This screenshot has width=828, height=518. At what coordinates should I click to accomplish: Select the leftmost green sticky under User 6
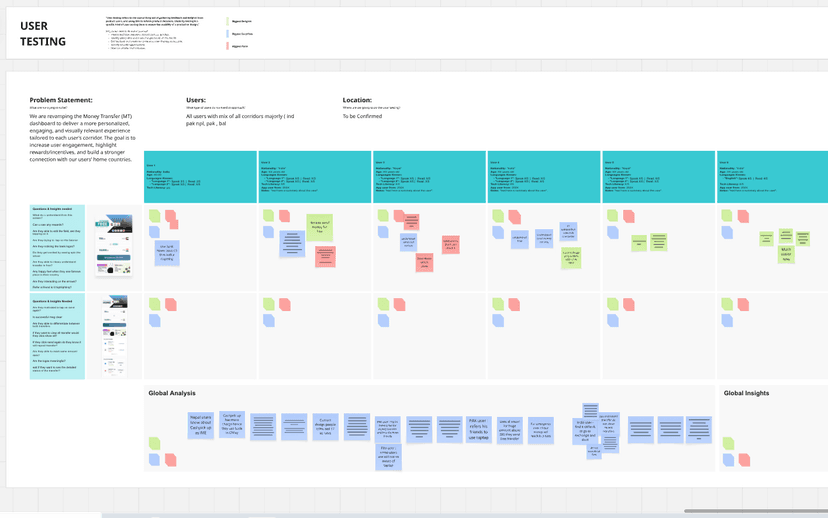[766, 239]
